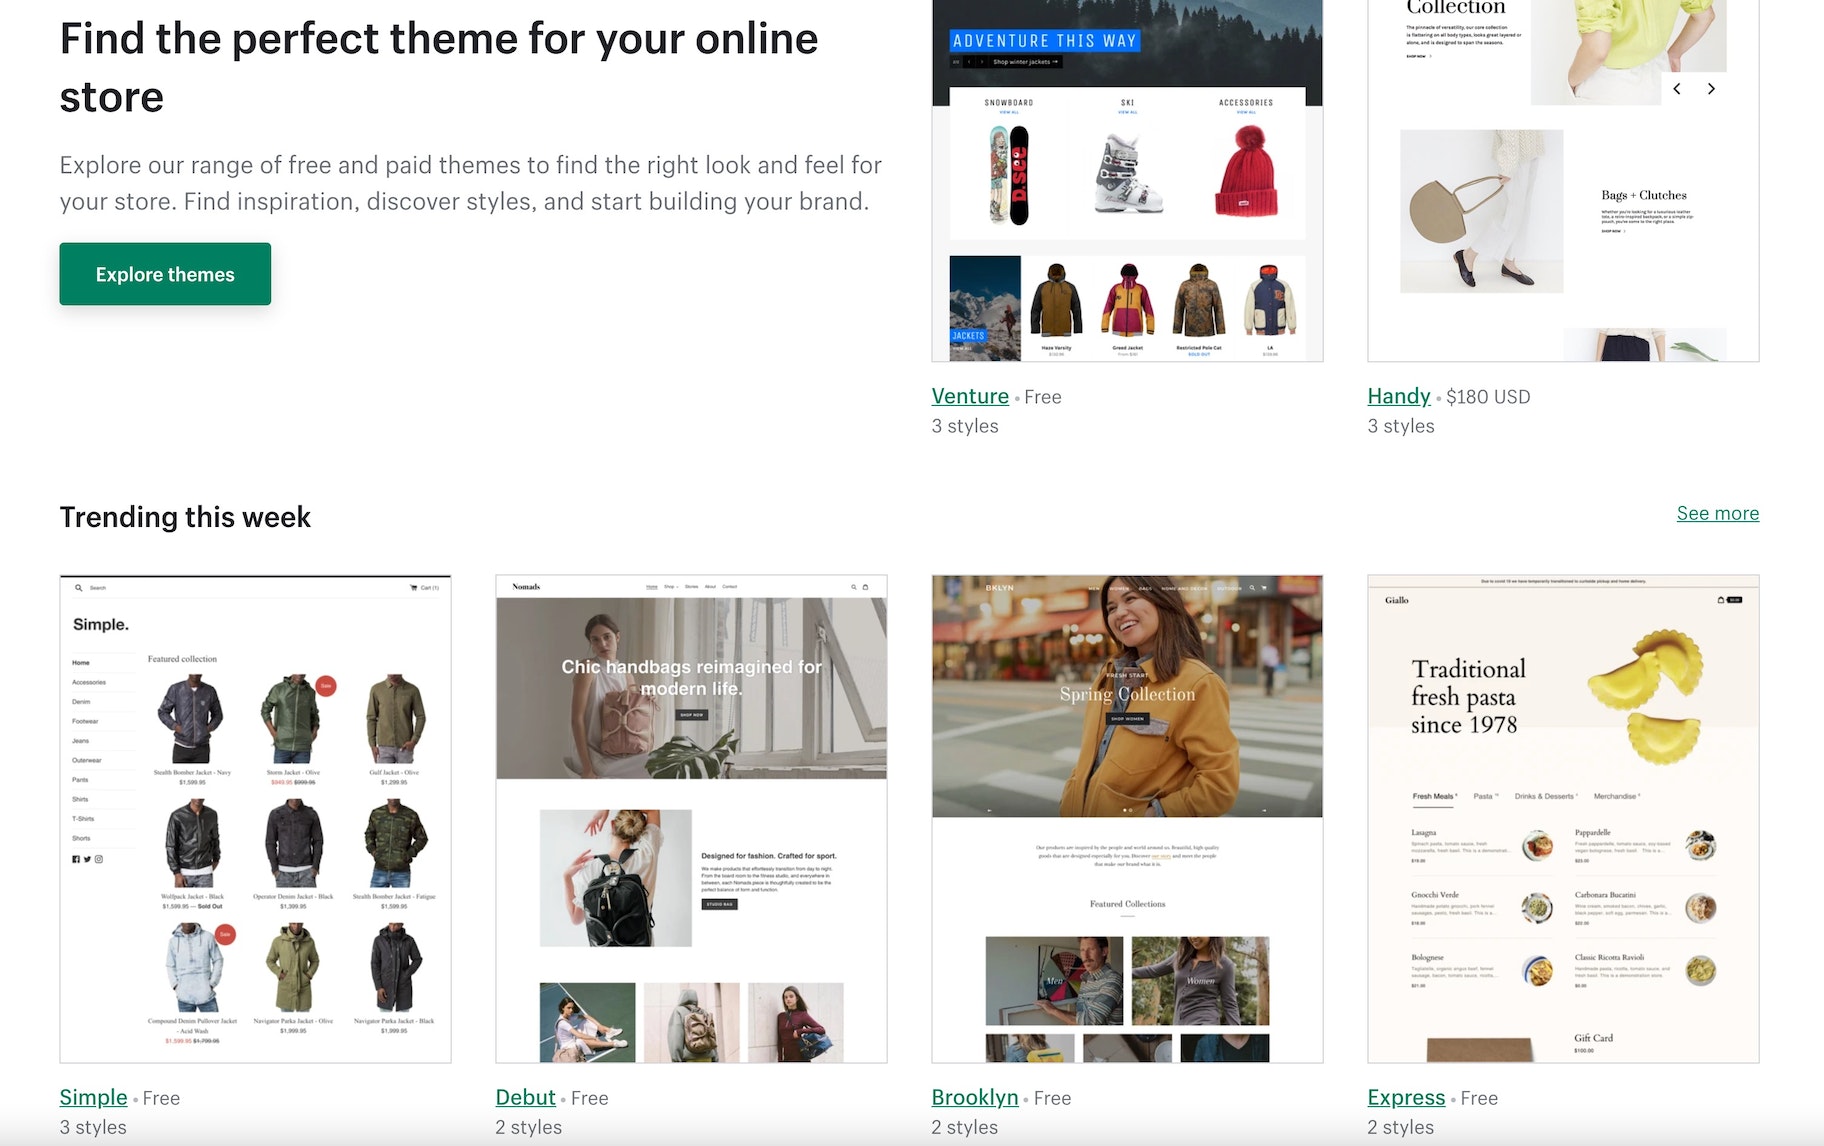
Task: Open the search icon in the BKLYN header
Action: tap(1252, 588)
